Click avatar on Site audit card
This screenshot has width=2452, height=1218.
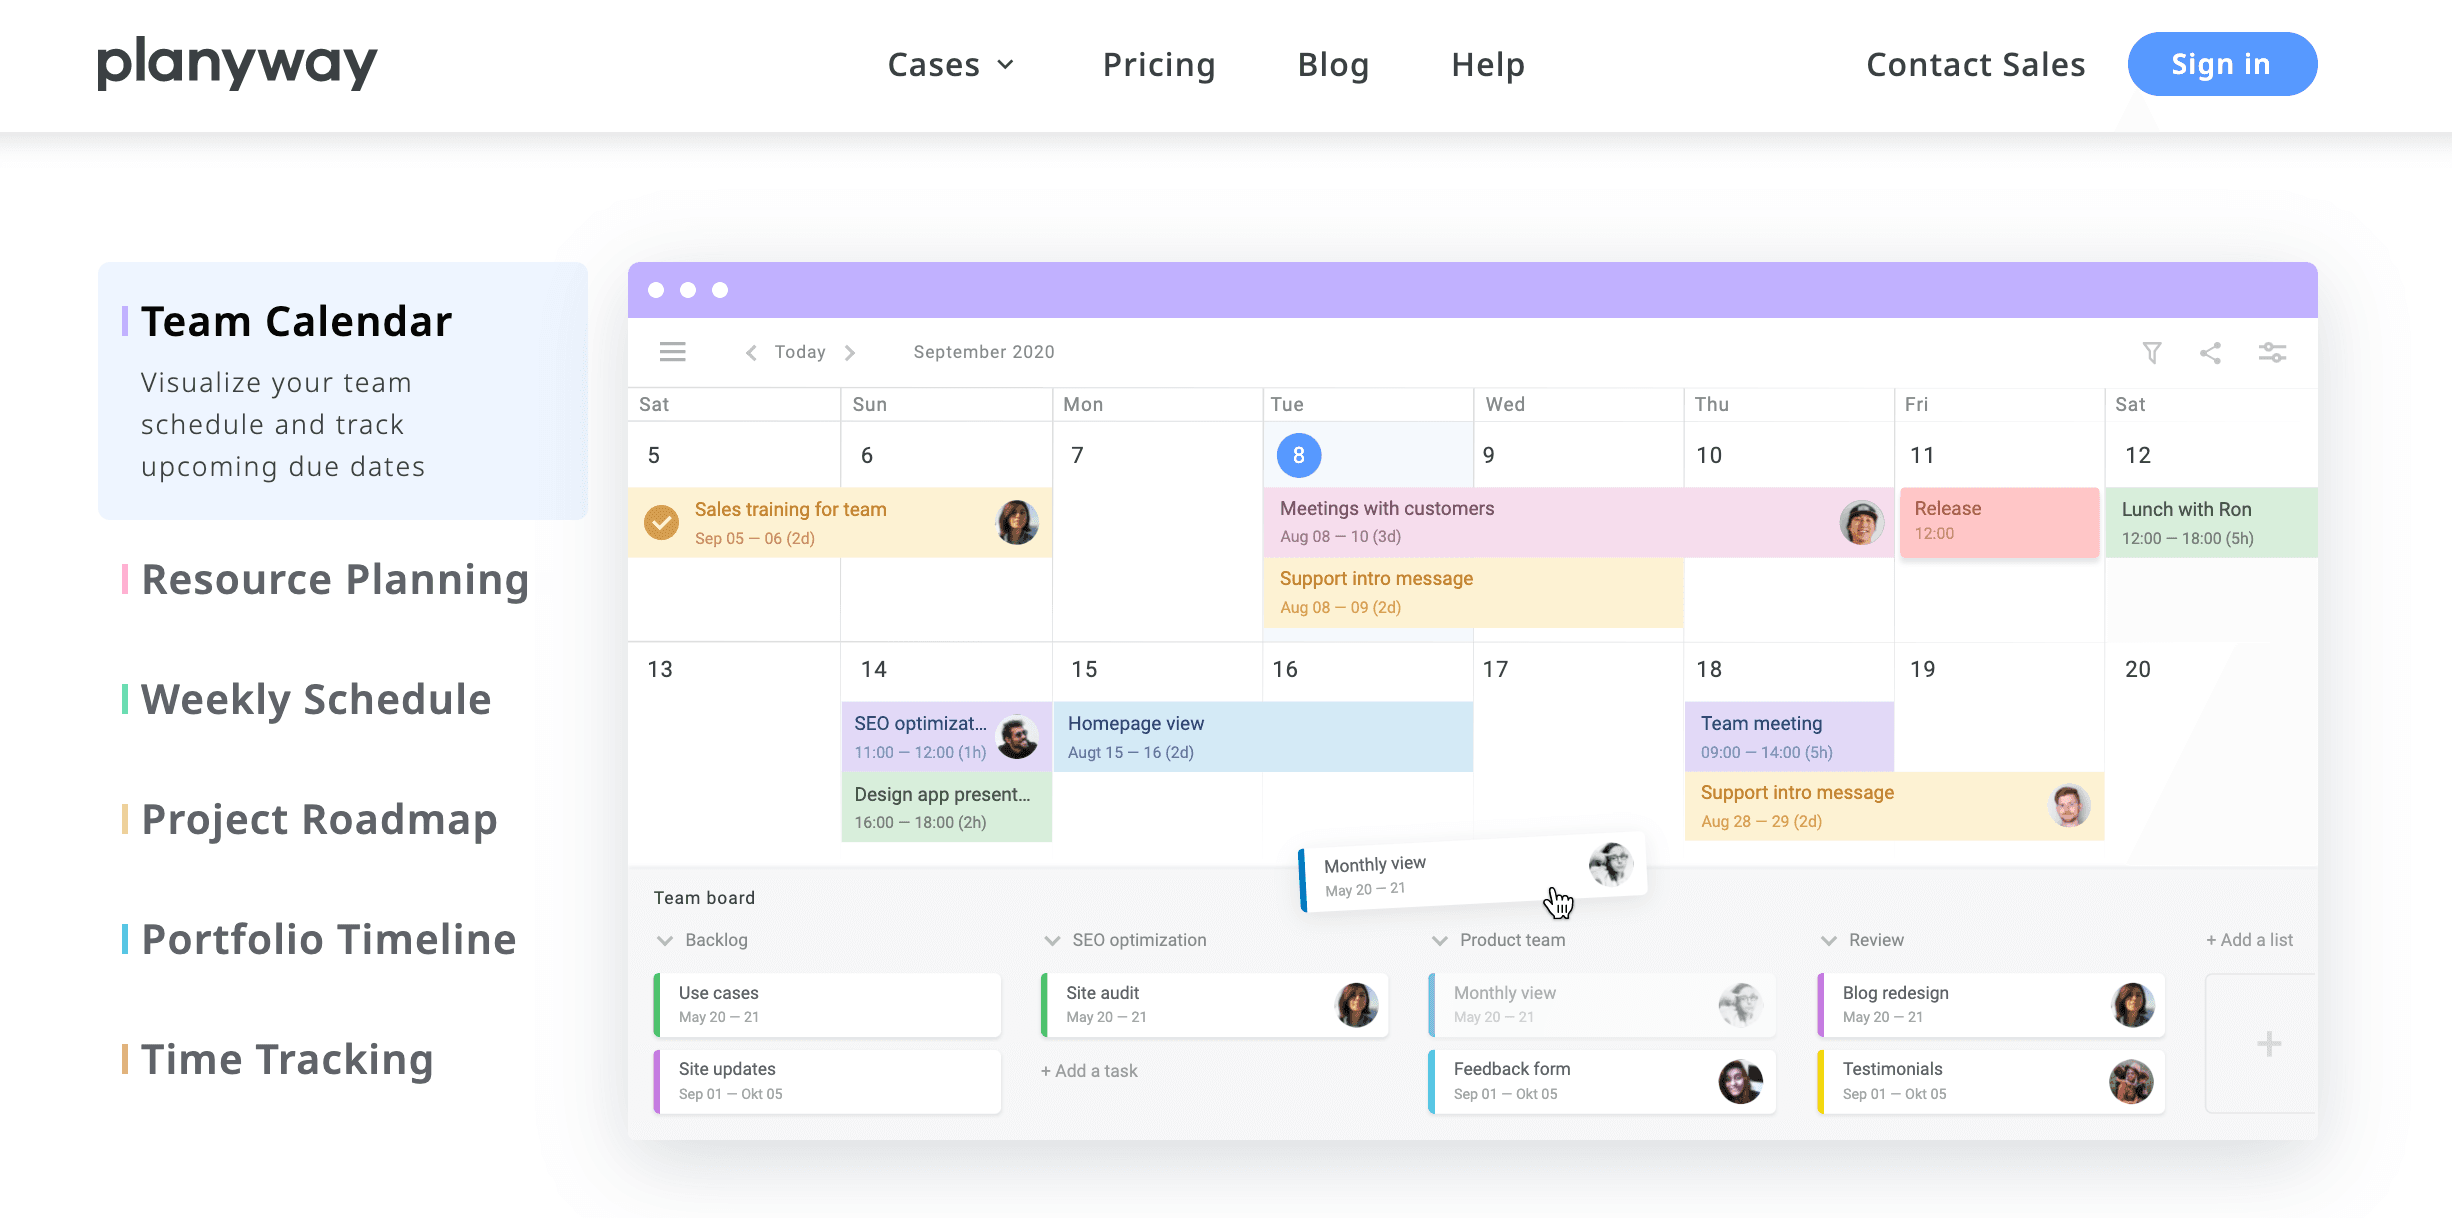tap(1357, 1004)
